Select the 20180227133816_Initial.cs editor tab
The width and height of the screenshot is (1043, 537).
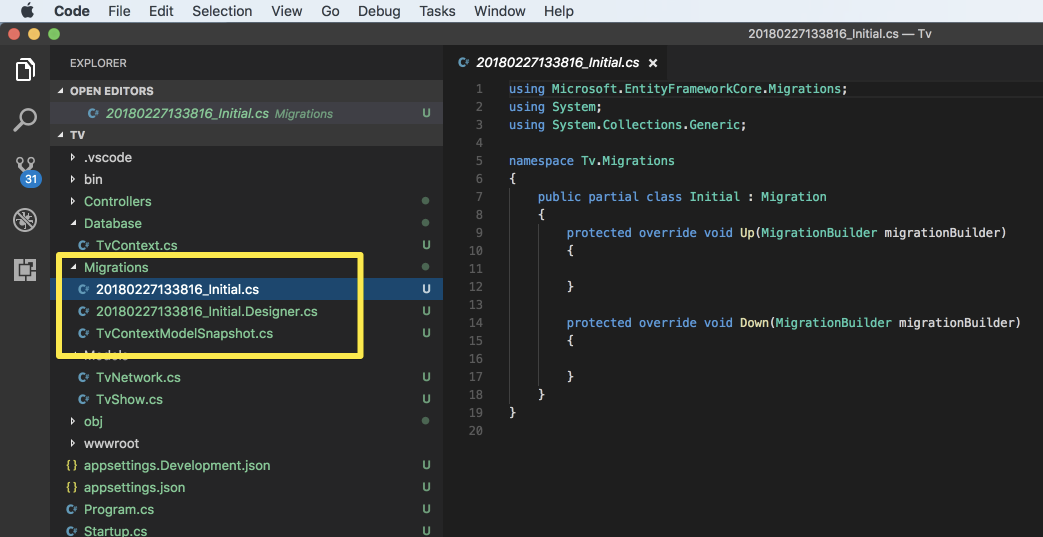point(557,63)
